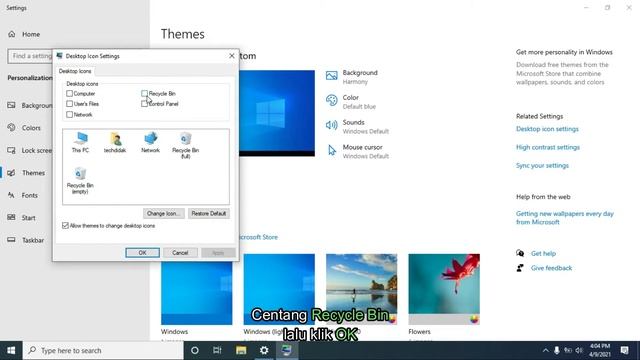Viewport: 640px width, 360px height.
Task: Open the High contrast settings link
Action: [548, 147]
